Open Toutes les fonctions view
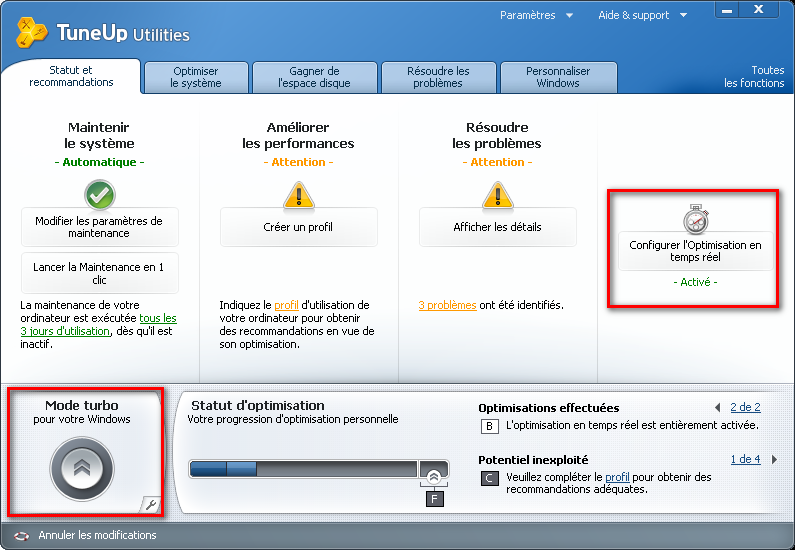 pyautogui.click(x=754, y=77)
